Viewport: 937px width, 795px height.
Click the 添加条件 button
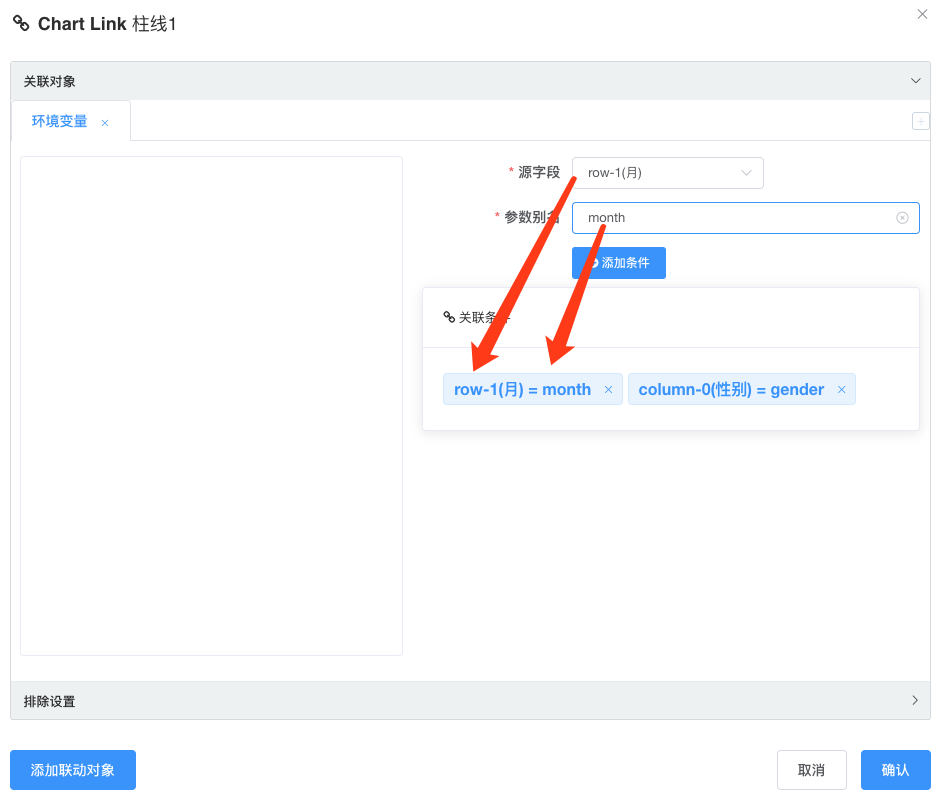[618, 263]
